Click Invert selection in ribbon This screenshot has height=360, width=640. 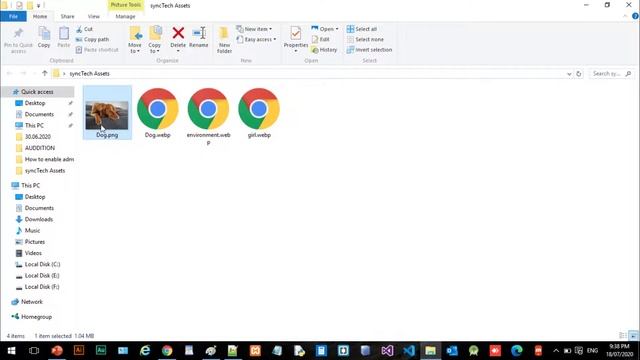(x=369, y=49)
